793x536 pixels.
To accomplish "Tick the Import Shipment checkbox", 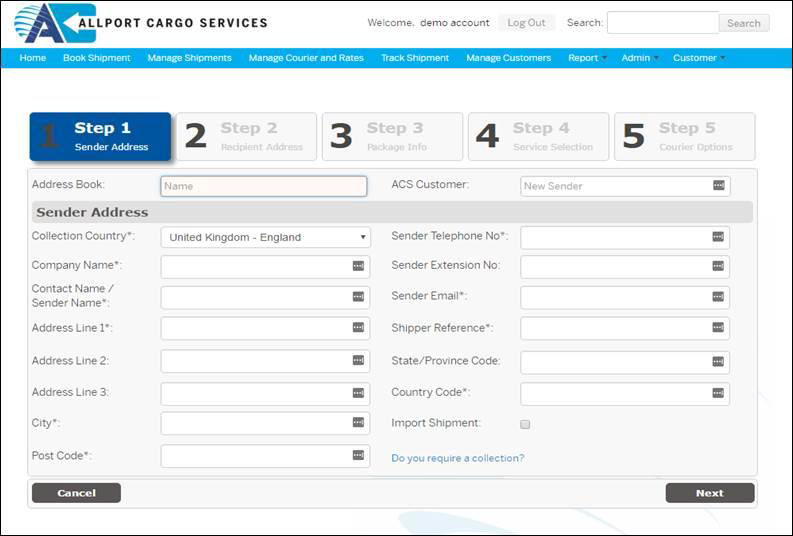I will pos(525,424).
